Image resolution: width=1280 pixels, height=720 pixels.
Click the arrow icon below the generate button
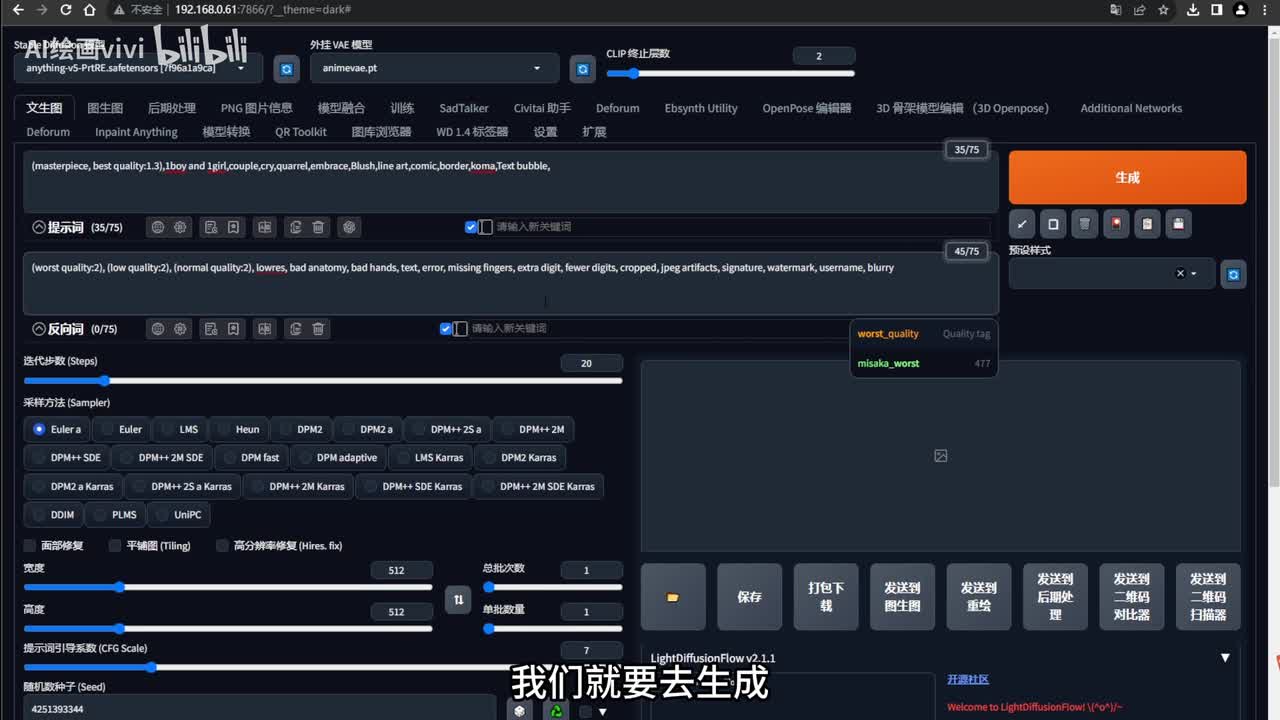click(x=1021, y=224)
